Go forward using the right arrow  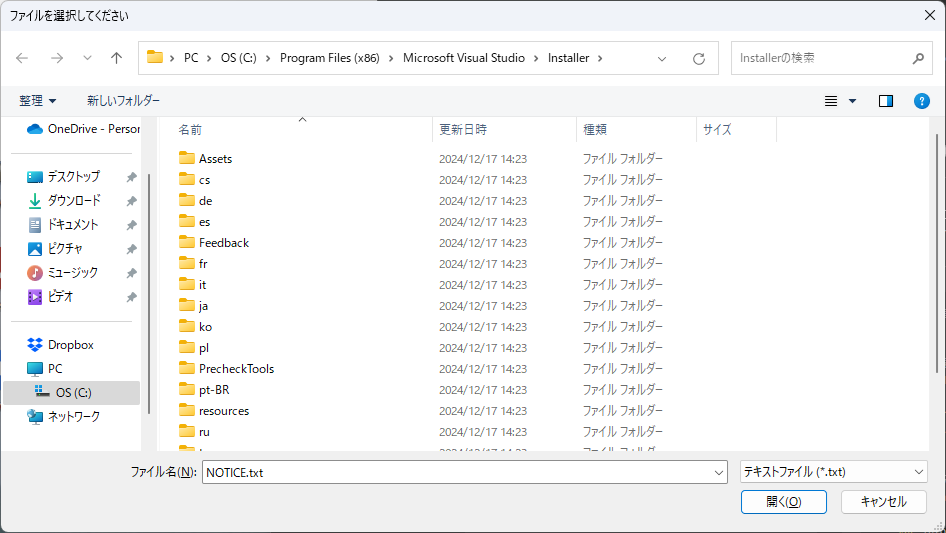click(57, 58)
